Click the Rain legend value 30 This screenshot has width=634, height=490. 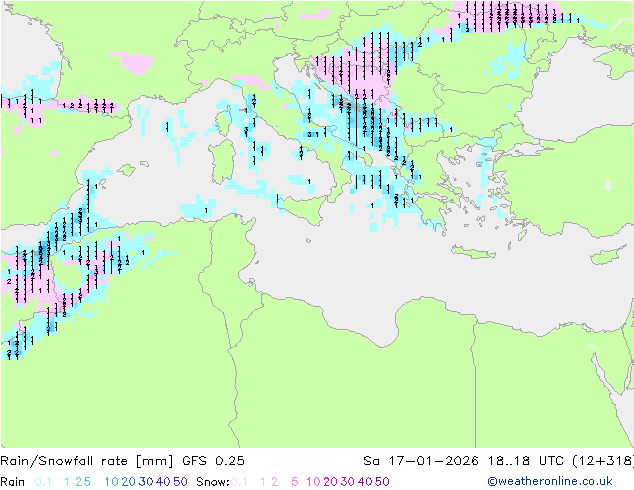pyautogui.click(x=146, y=482)
